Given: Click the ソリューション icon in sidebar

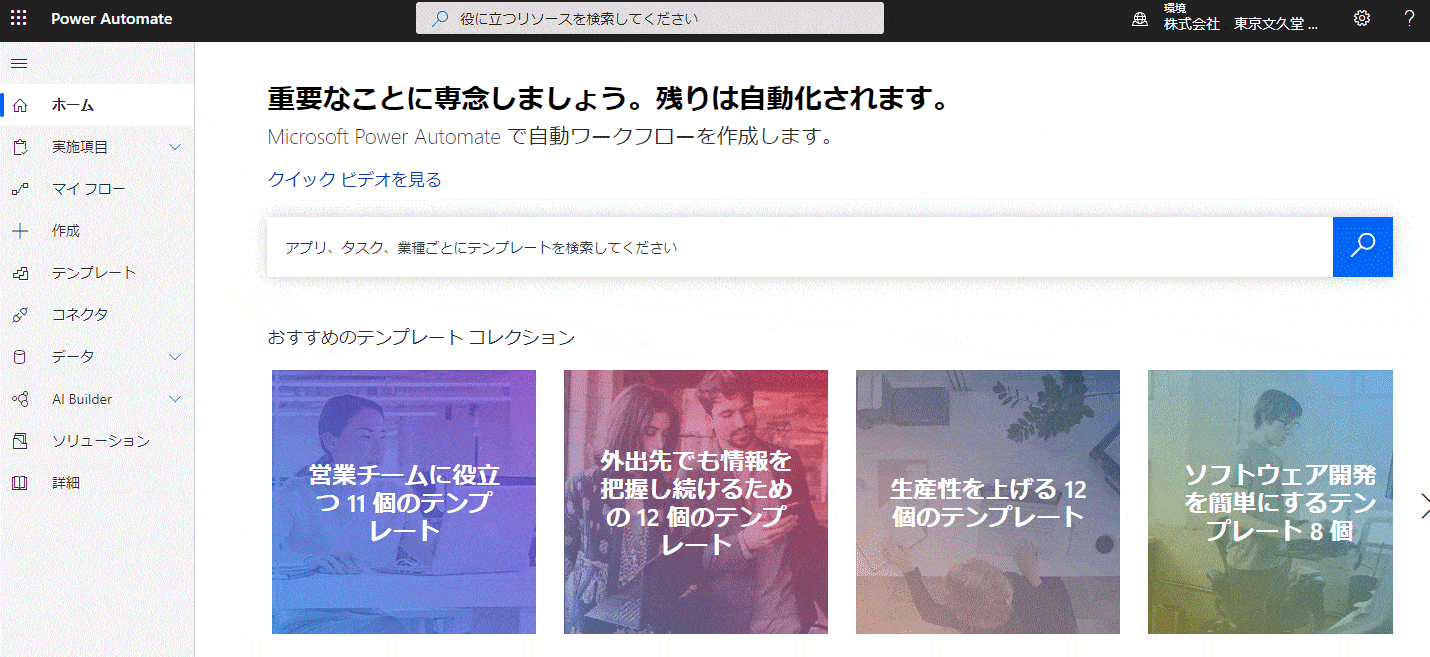Looking at the screenshot, I should coord(20,441).
